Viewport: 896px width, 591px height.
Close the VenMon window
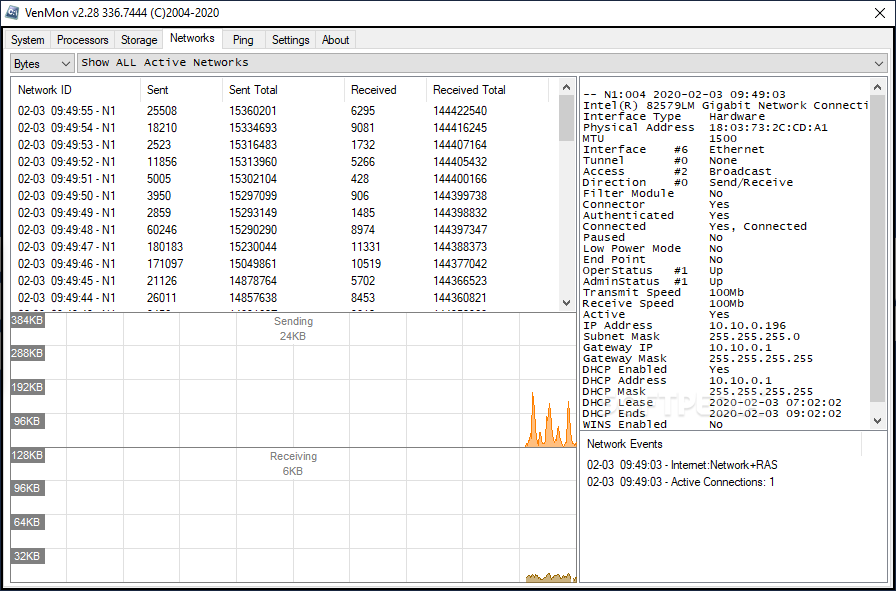coord(880,13)
